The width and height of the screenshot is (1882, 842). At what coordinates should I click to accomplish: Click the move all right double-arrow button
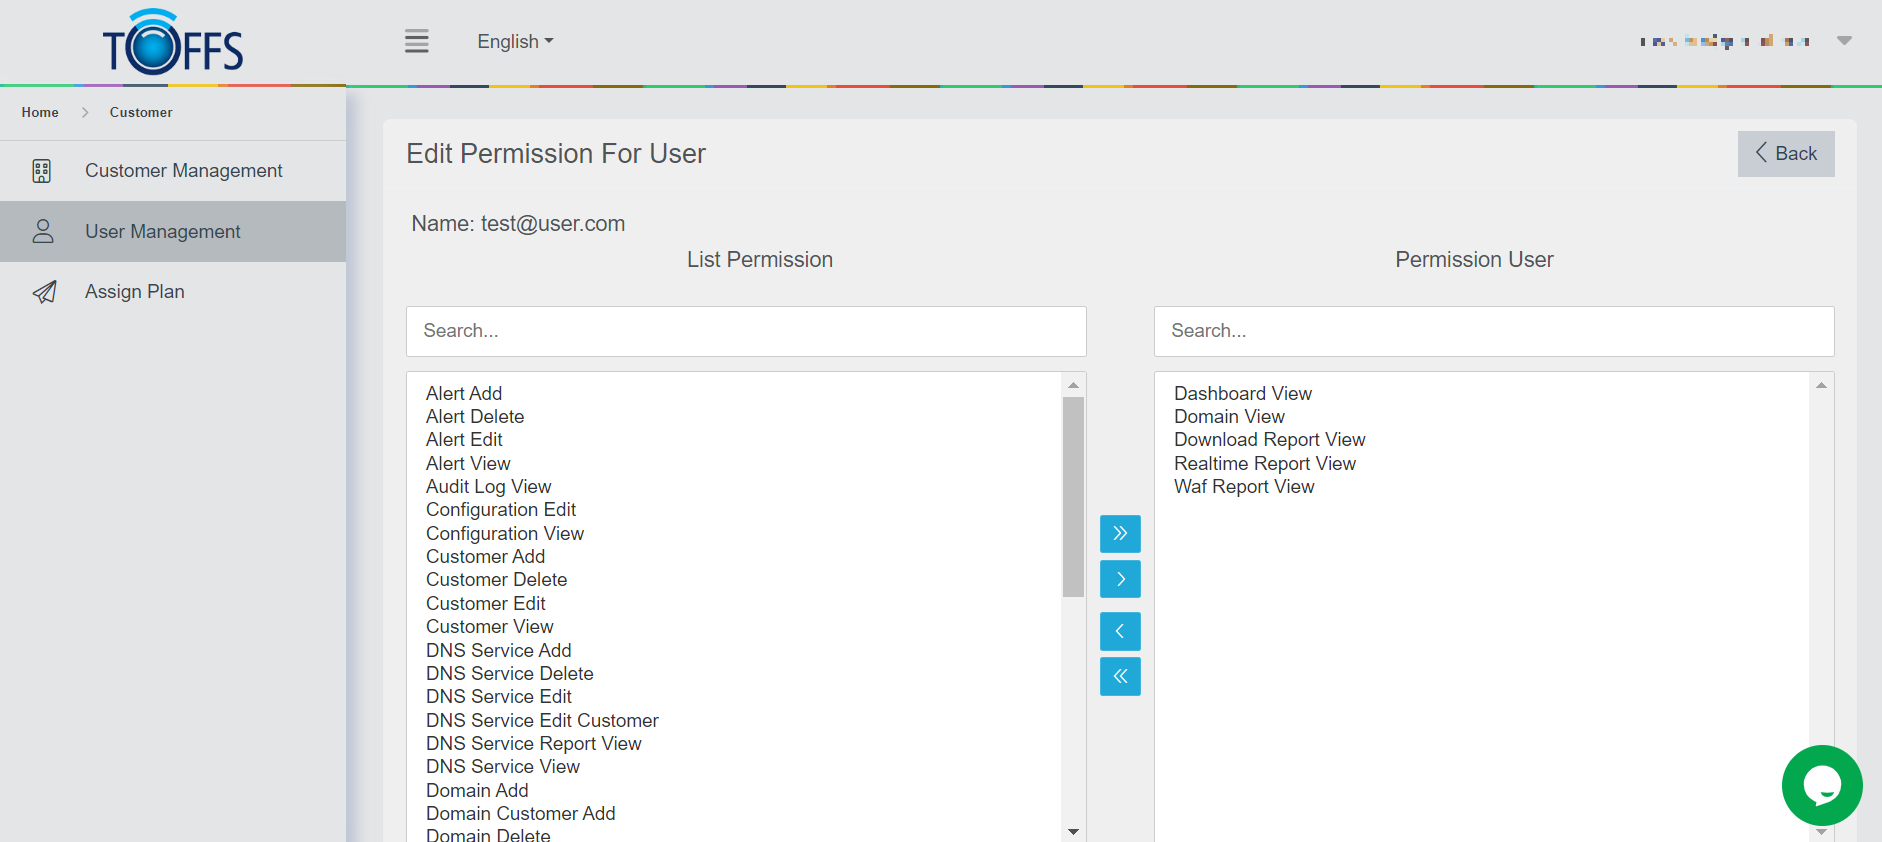pos(1120,534)
